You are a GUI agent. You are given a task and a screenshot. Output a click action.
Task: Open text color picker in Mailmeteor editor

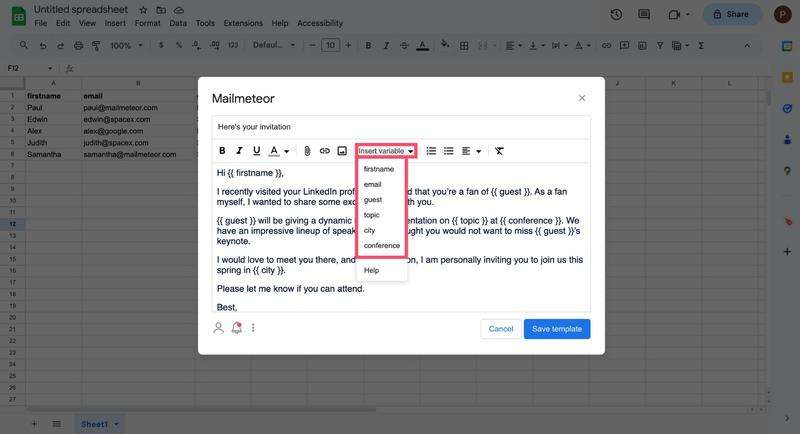tap(279, 151)
